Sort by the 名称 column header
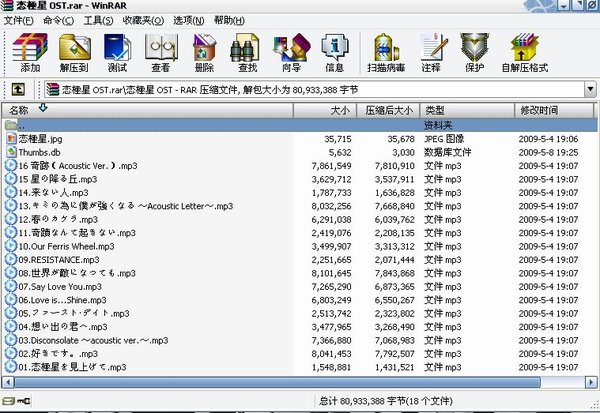600x413 pixels. [x=148, y=110]
